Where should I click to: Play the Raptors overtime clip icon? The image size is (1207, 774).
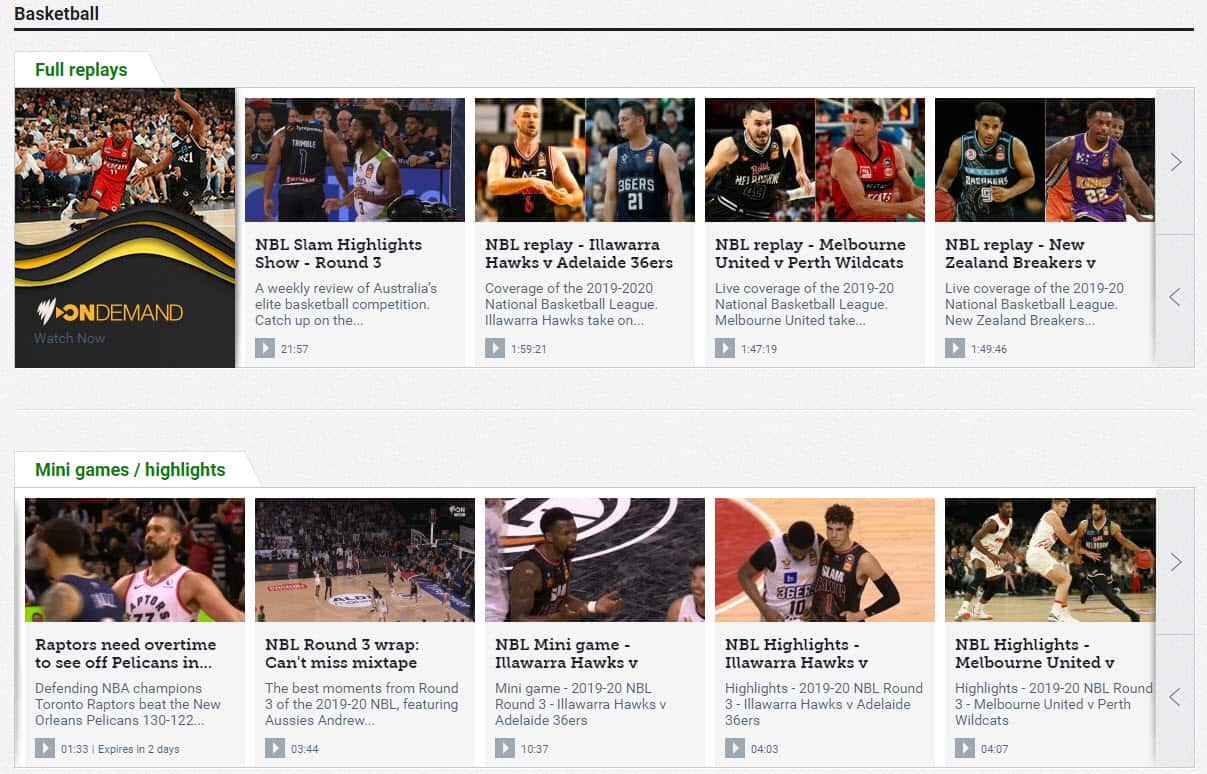[45, 748]
